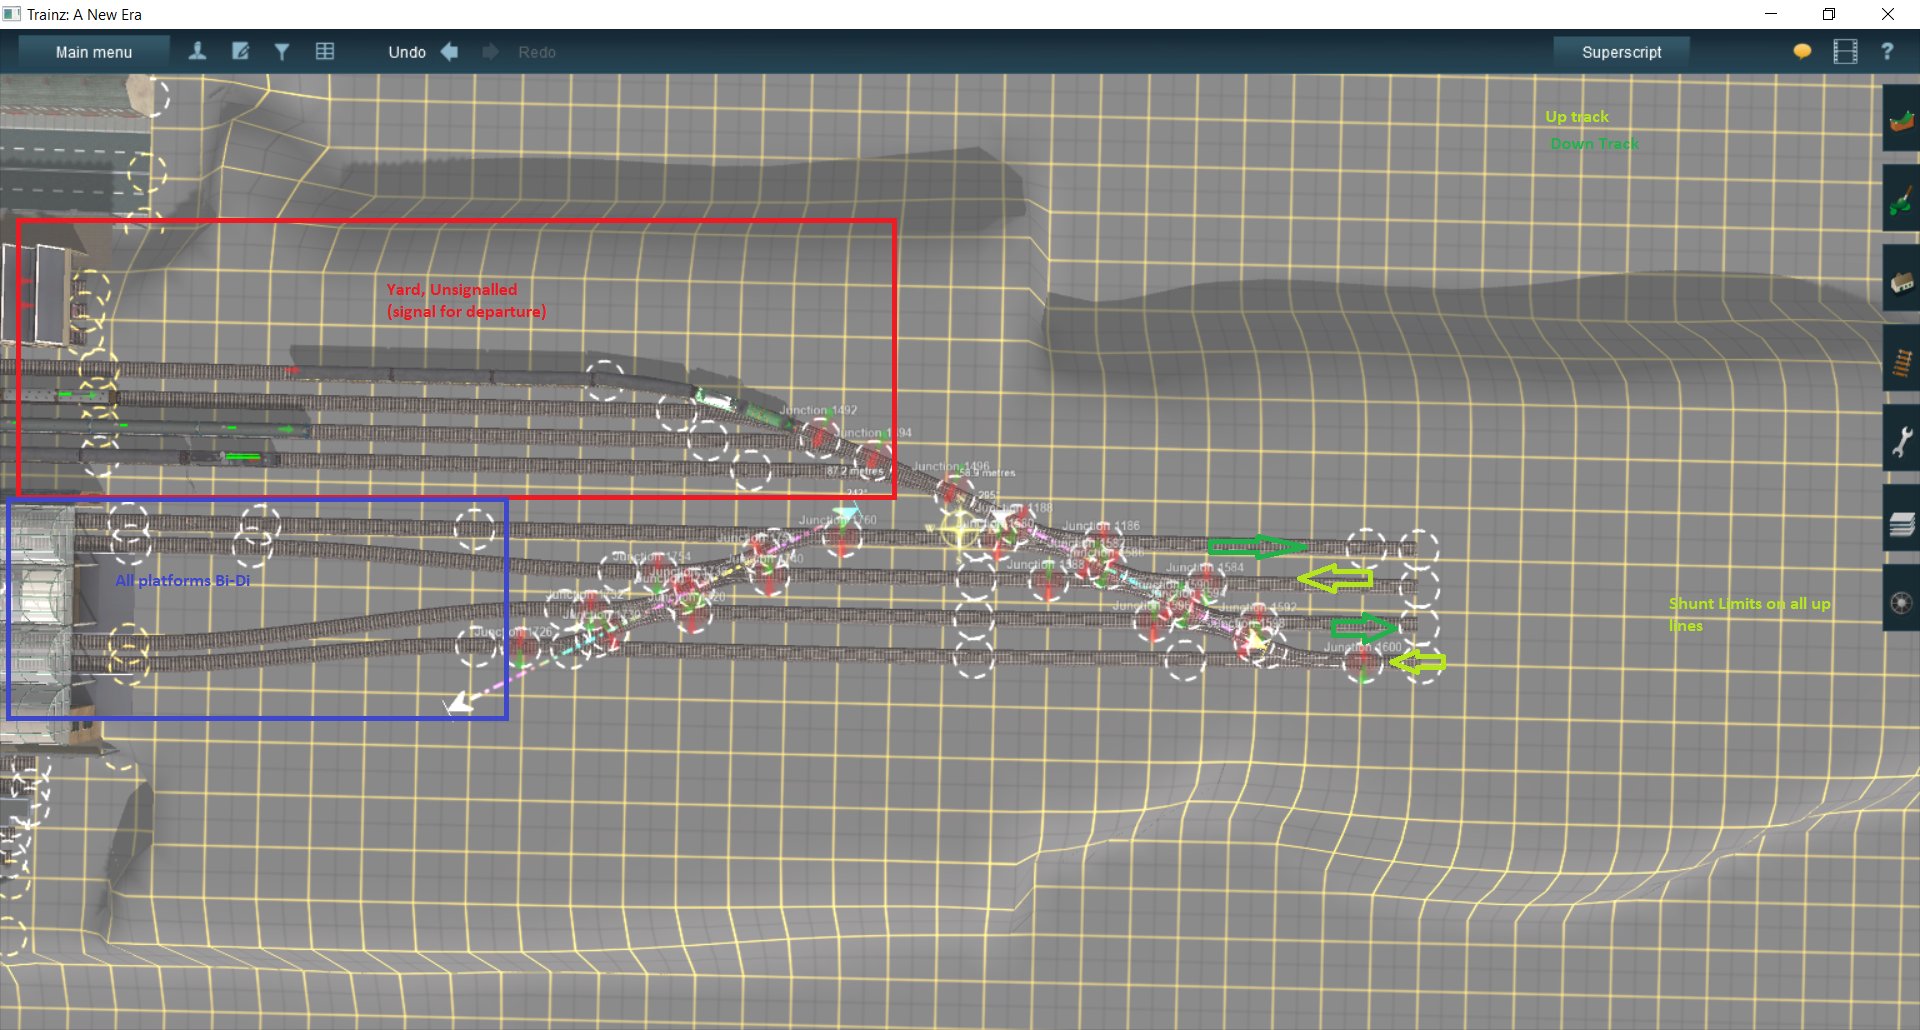Open the Paint ground texture tab
This screenshot has width=1920, height=1030.
tap(1901, 200)
